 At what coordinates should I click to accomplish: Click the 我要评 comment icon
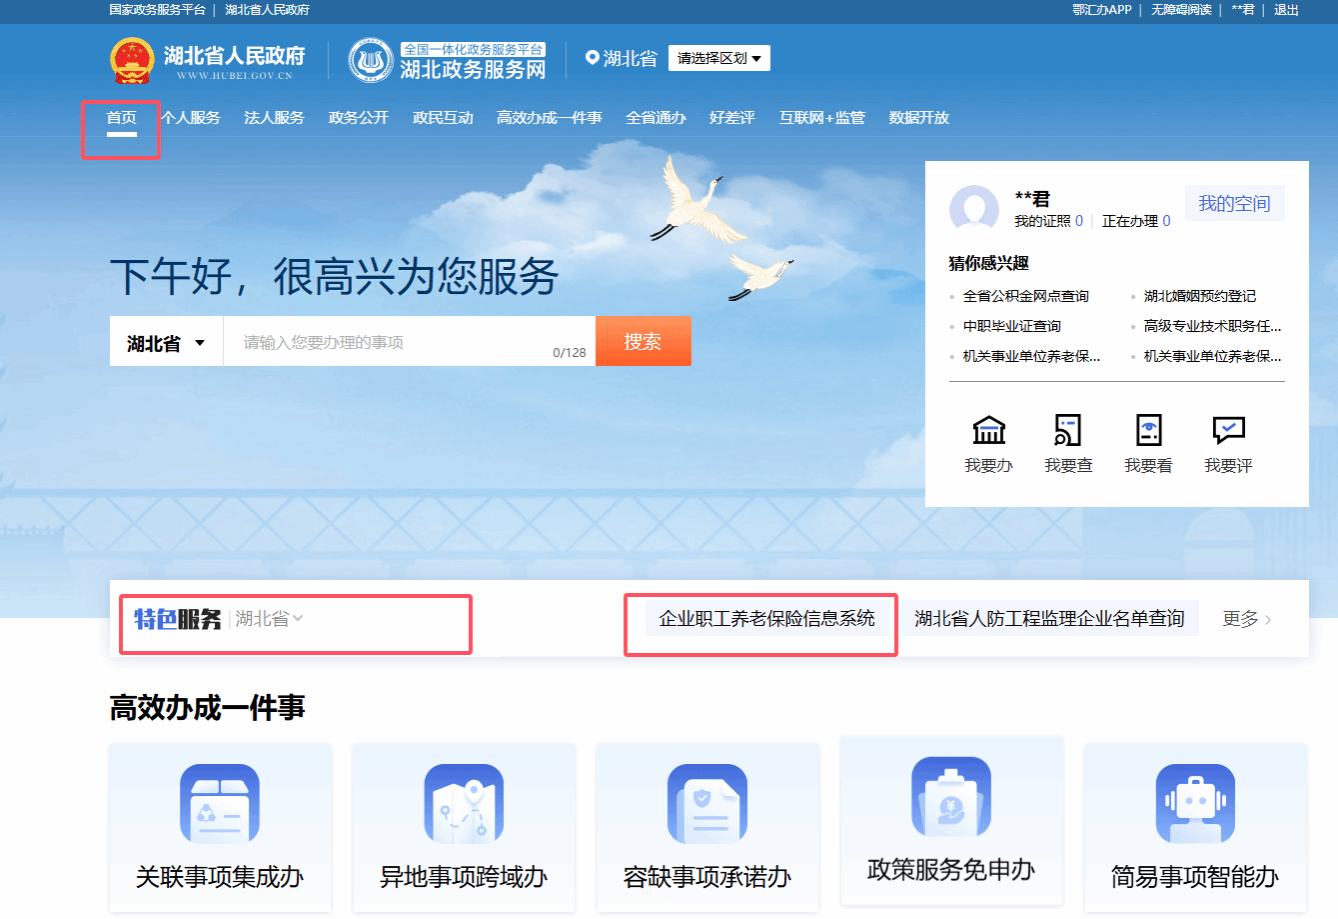pyautogui.click(x=1228, y=431)
